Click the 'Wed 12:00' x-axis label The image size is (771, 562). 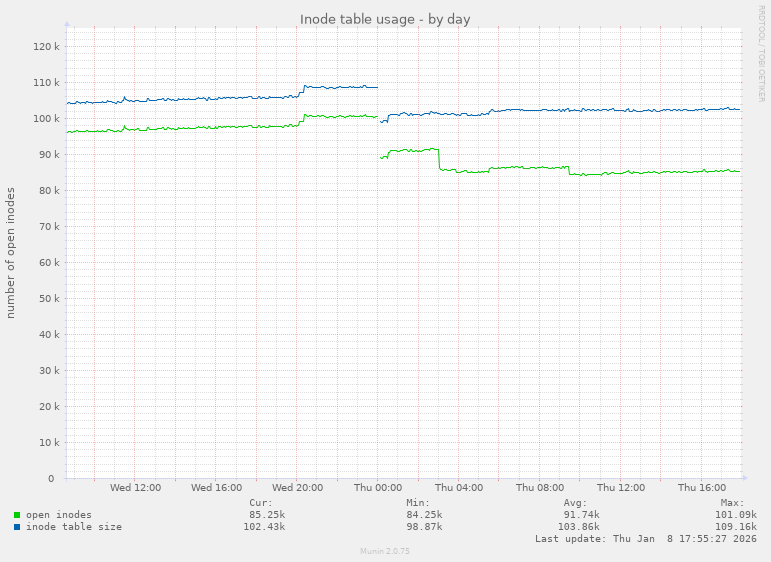pyautogui.click(x=135, y=488)
